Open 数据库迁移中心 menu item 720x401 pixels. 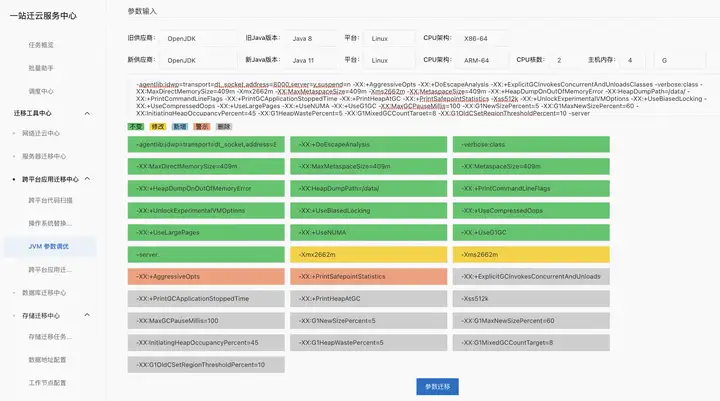[44, 293]
